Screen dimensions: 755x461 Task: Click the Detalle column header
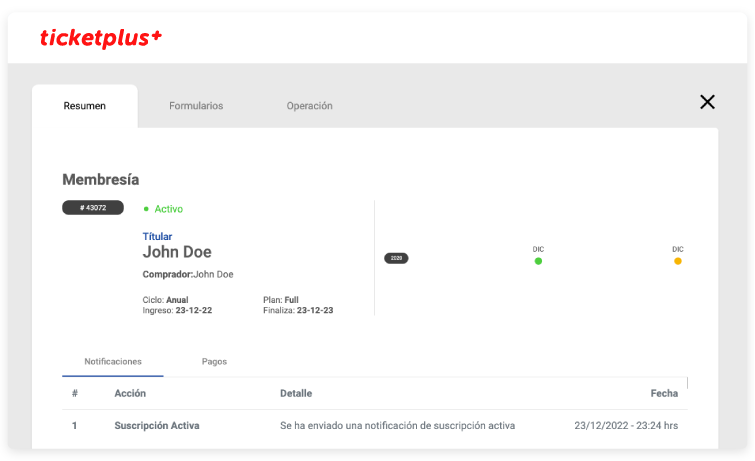(x=296, y=393)
